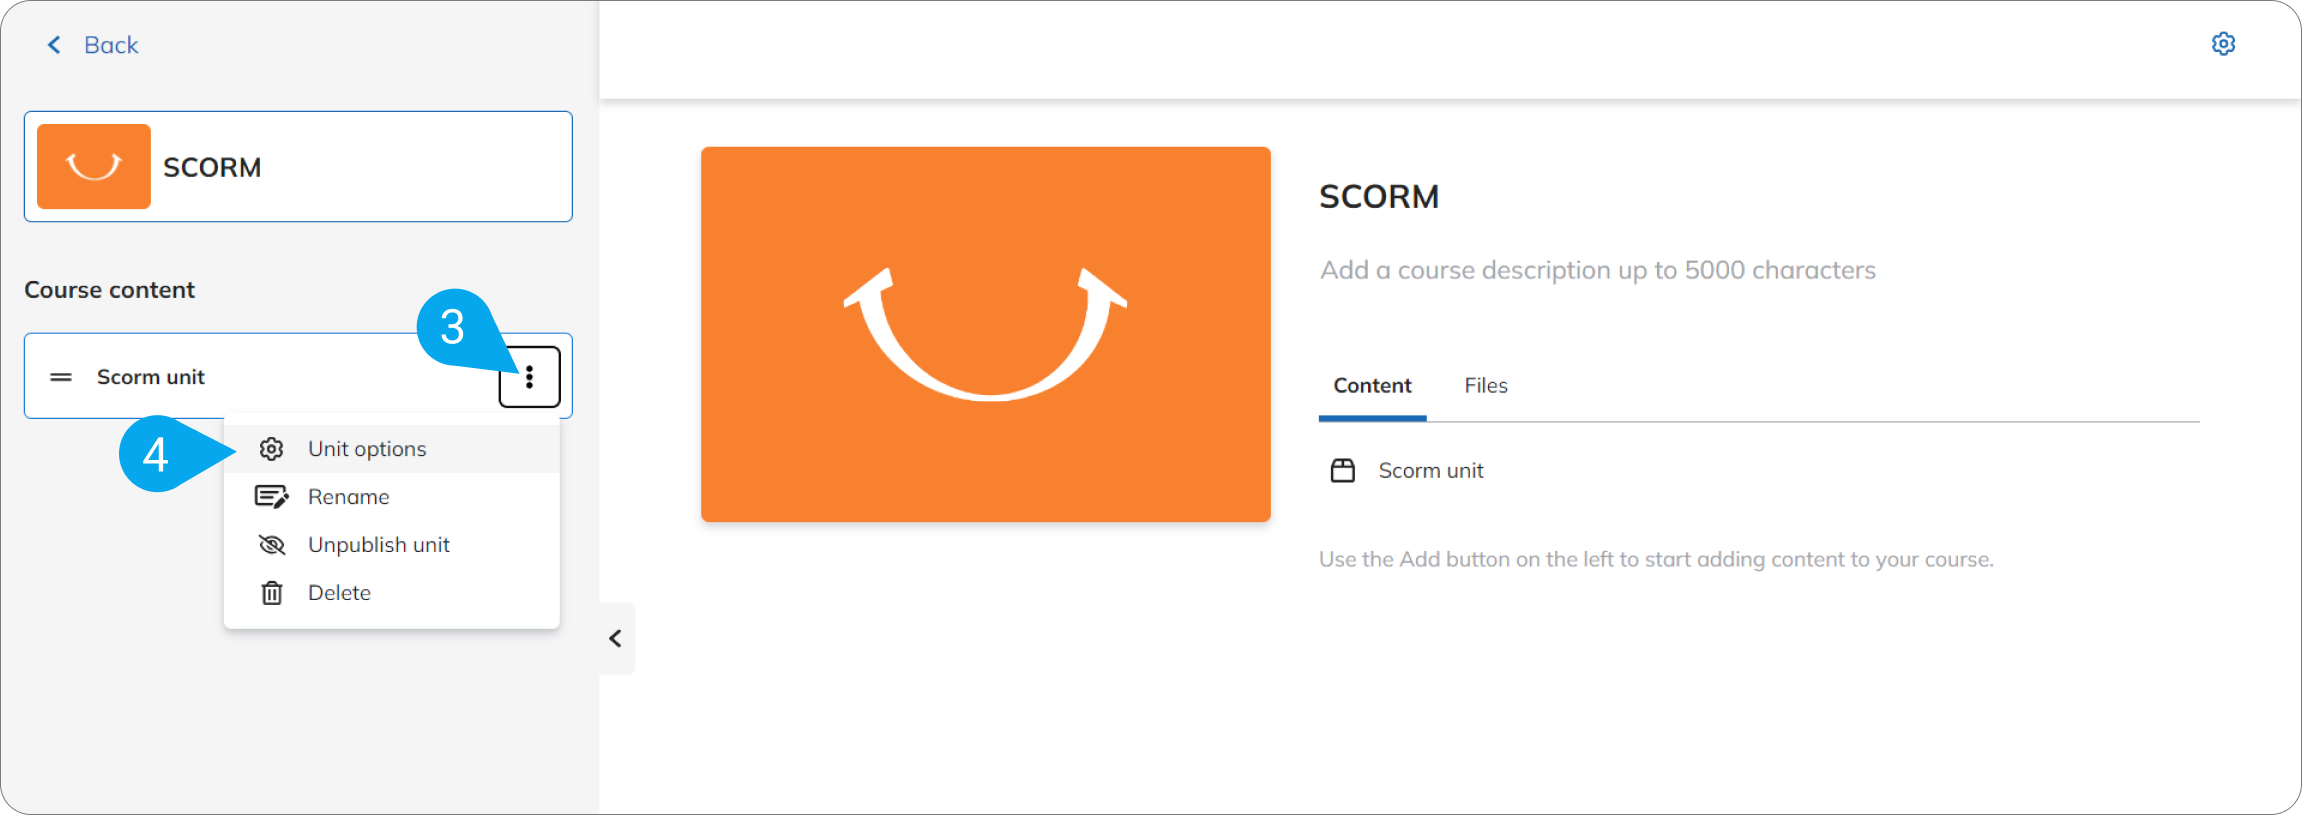This screenshot has height=815, width=2302.
Task: Grab the drag handle of Scorm unit
Action: [x=61, y=377]
